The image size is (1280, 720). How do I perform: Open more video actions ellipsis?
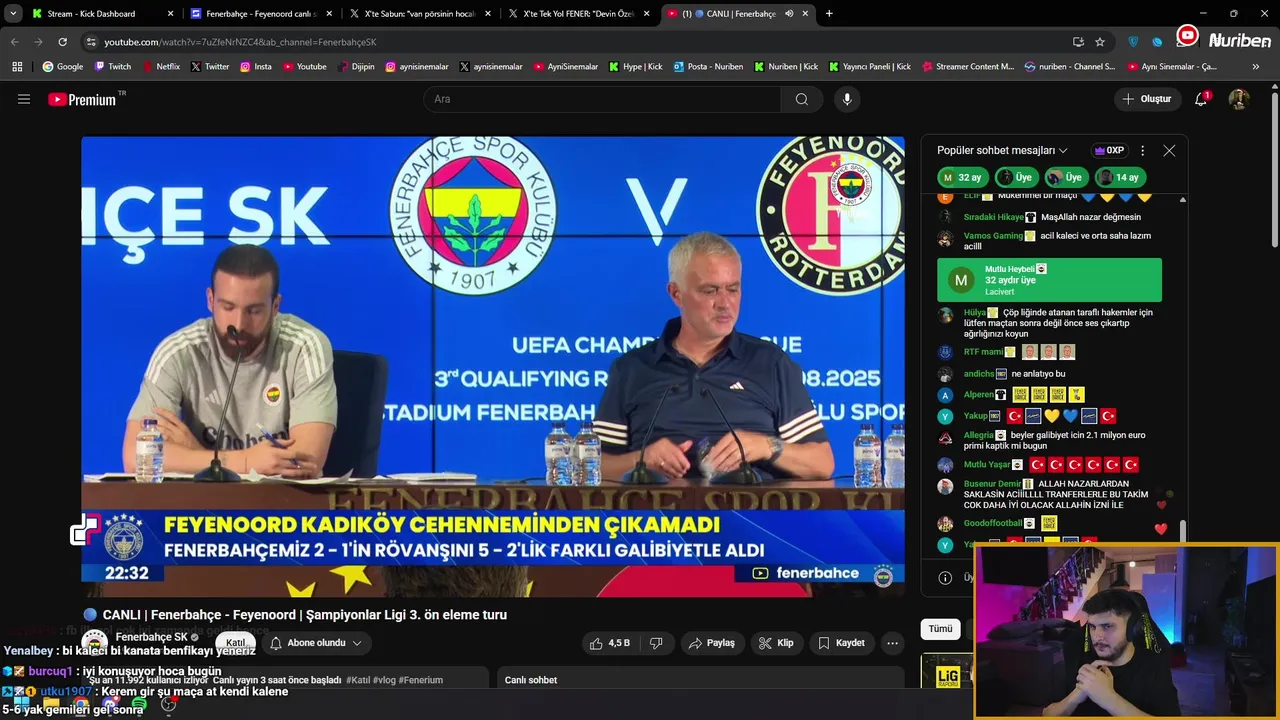893,643
